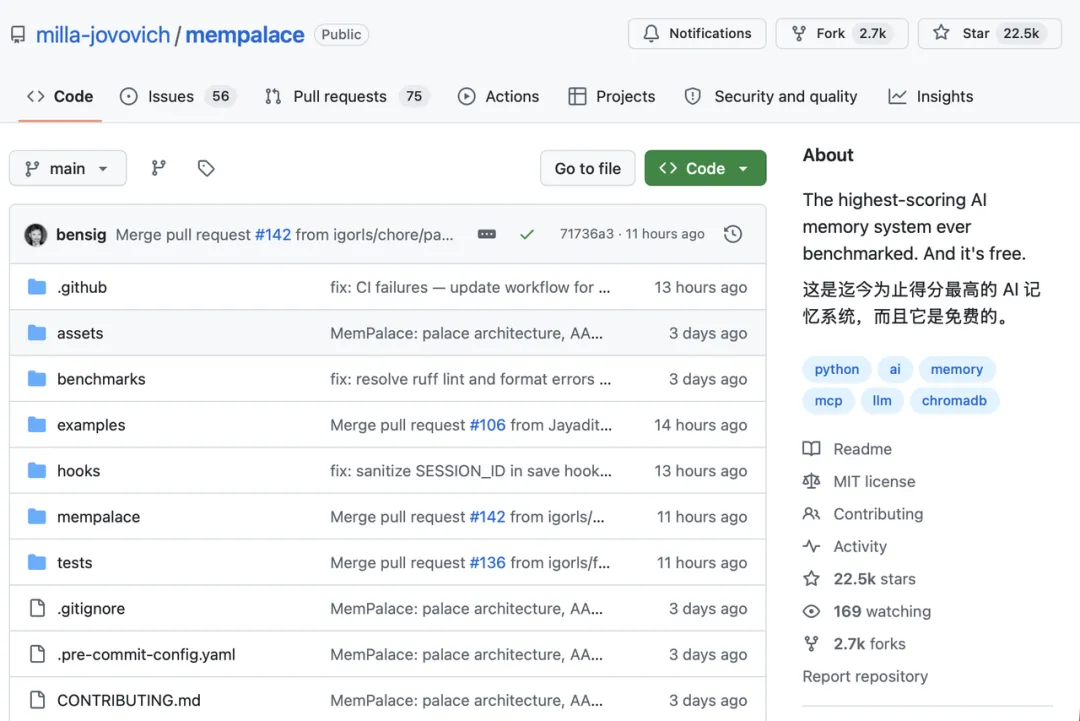Click the green commit status checkmark

click(x=527, y=234)
